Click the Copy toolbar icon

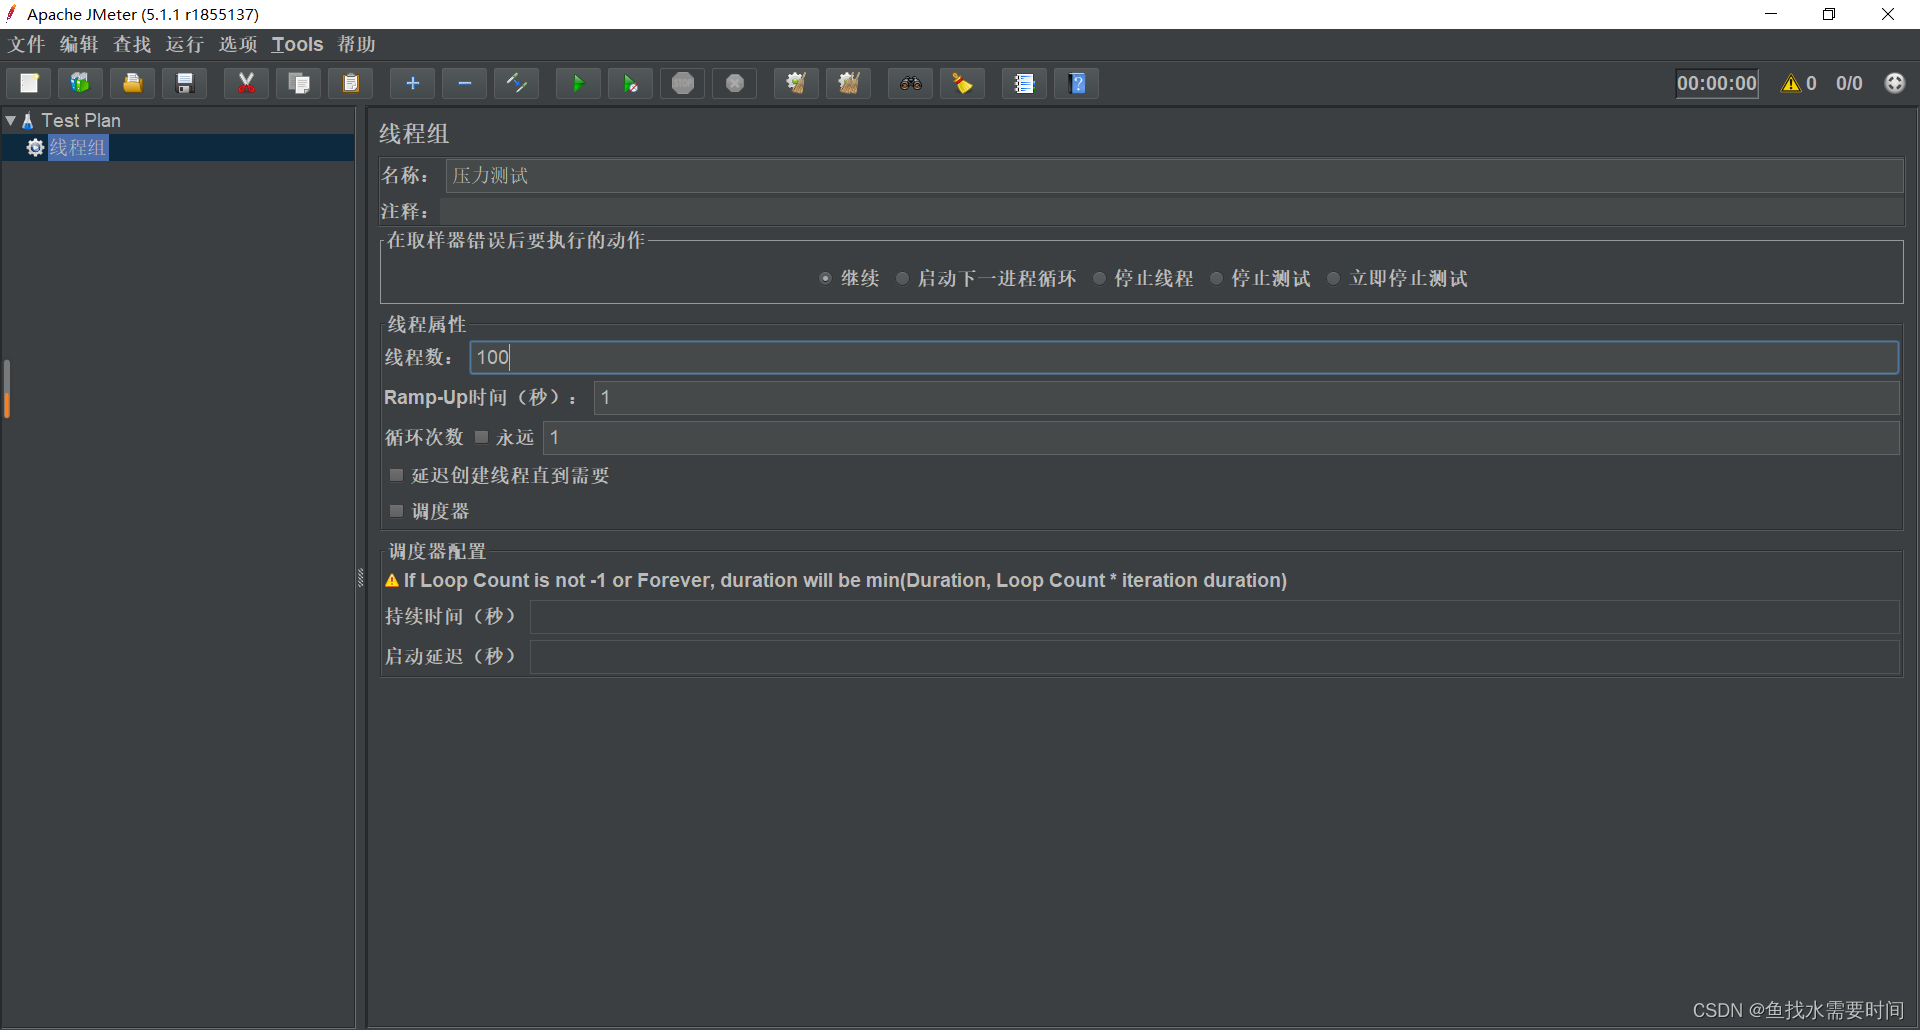pos(298,83)
